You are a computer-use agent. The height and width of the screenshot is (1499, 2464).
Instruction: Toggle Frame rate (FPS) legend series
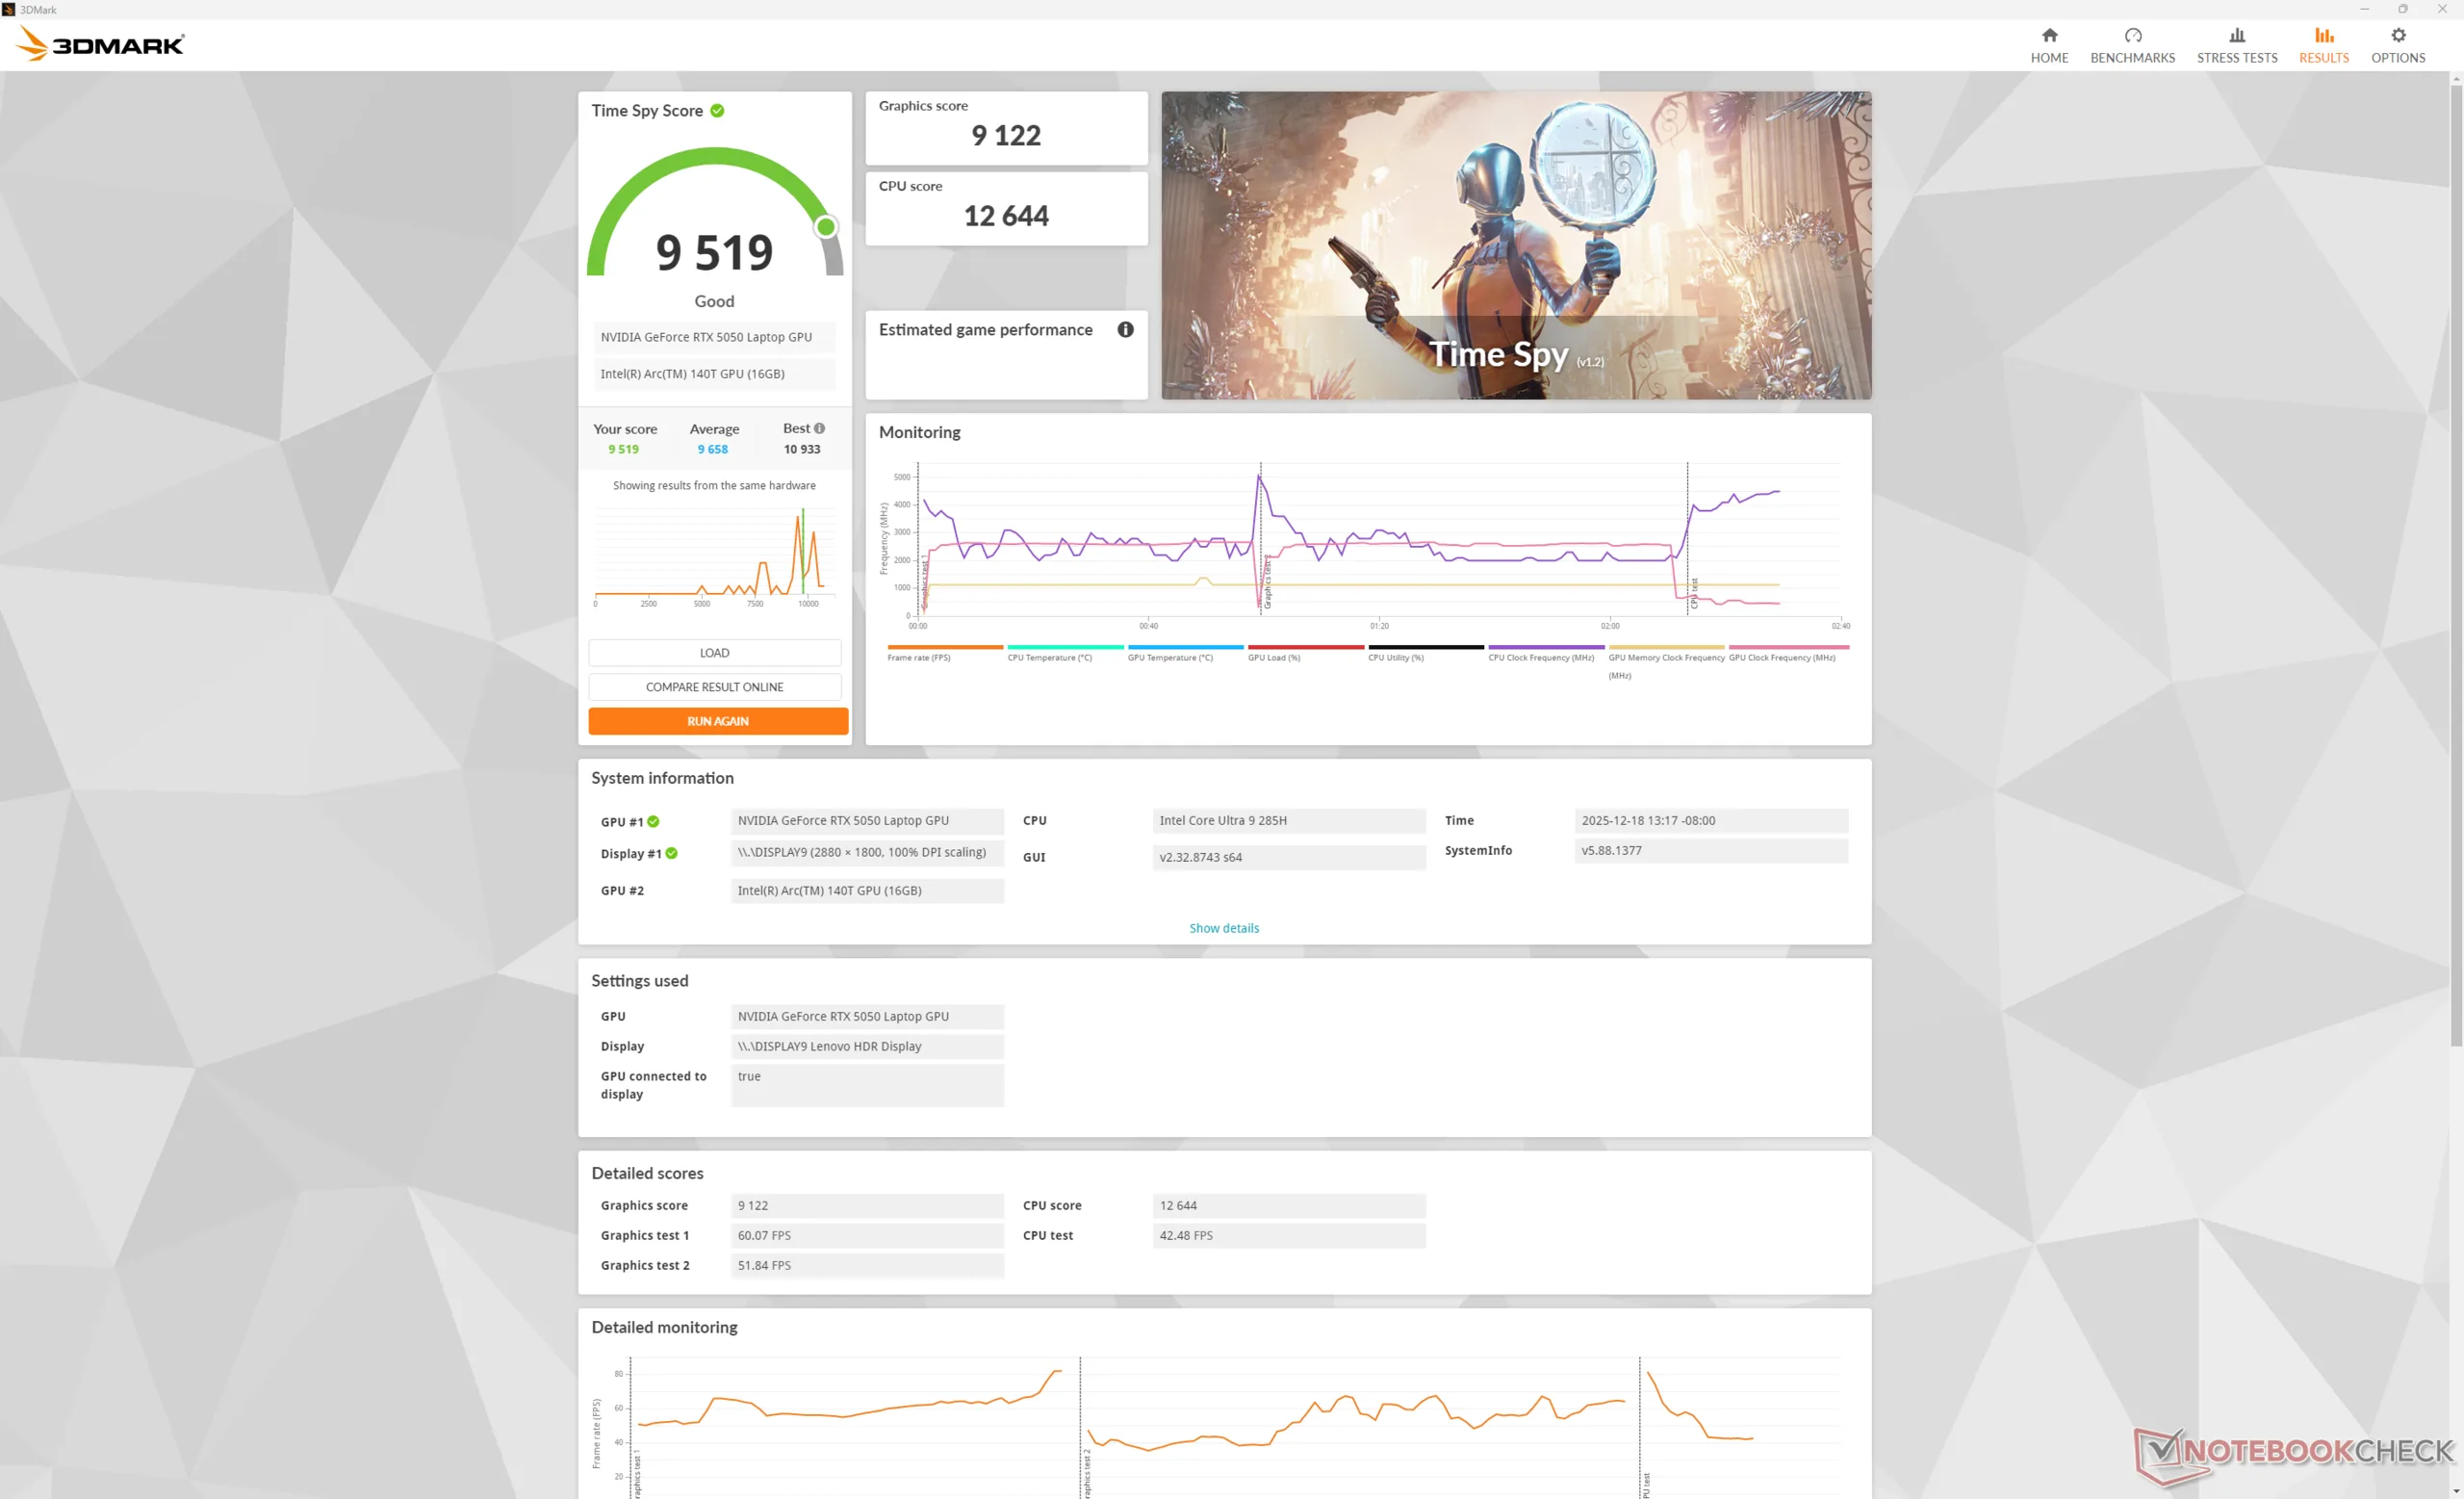coord(918,657)
